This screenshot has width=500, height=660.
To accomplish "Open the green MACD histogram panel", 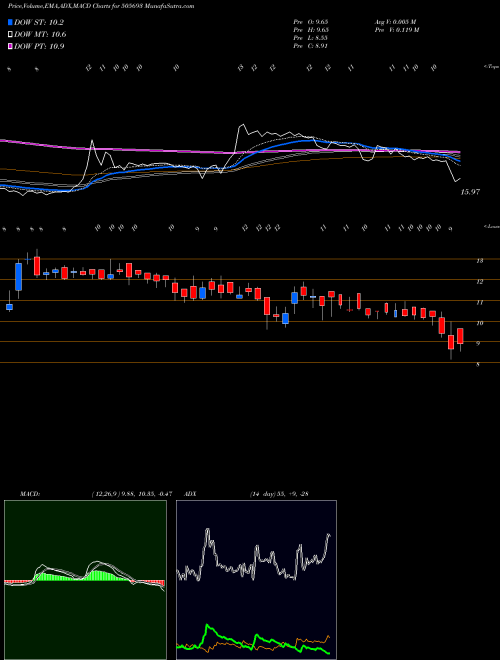I will [85, 580].
